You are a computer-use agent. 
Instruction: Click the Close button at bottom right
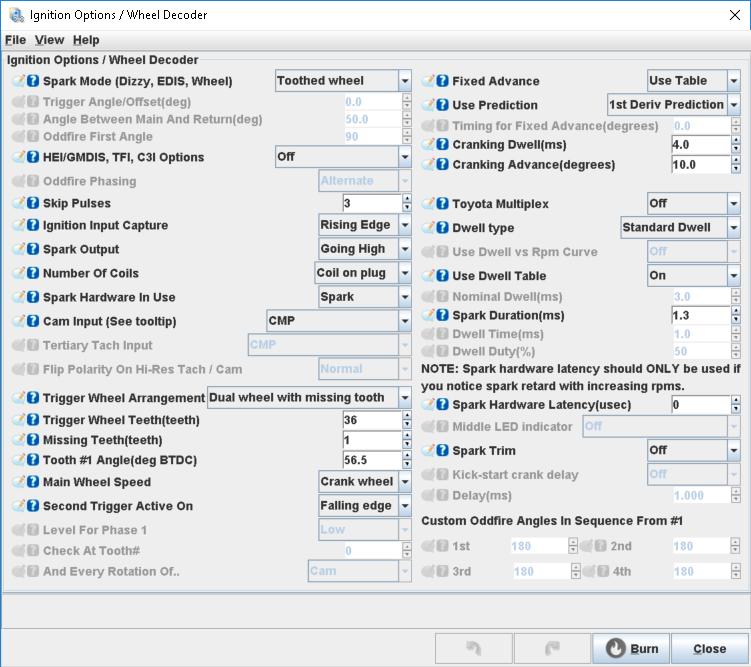click(709, 649)
